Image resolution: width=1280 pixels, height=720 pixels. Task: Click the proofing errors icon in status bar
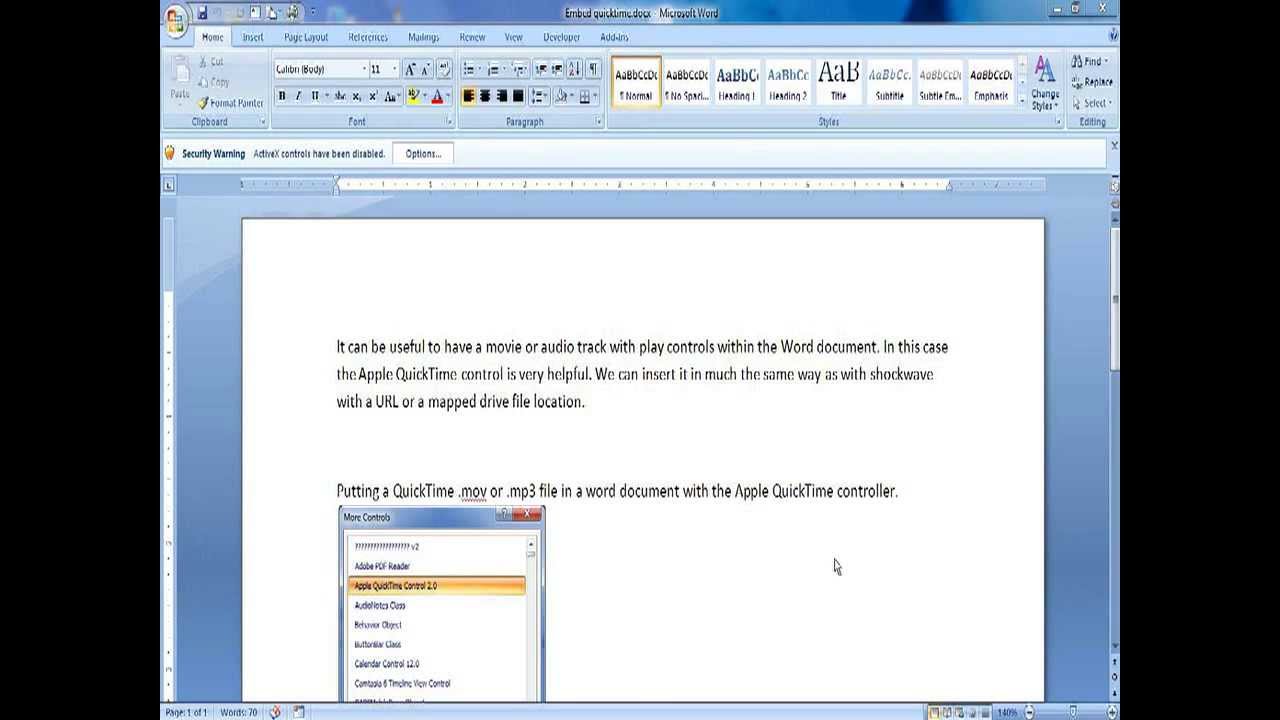(x=275, y=712)
